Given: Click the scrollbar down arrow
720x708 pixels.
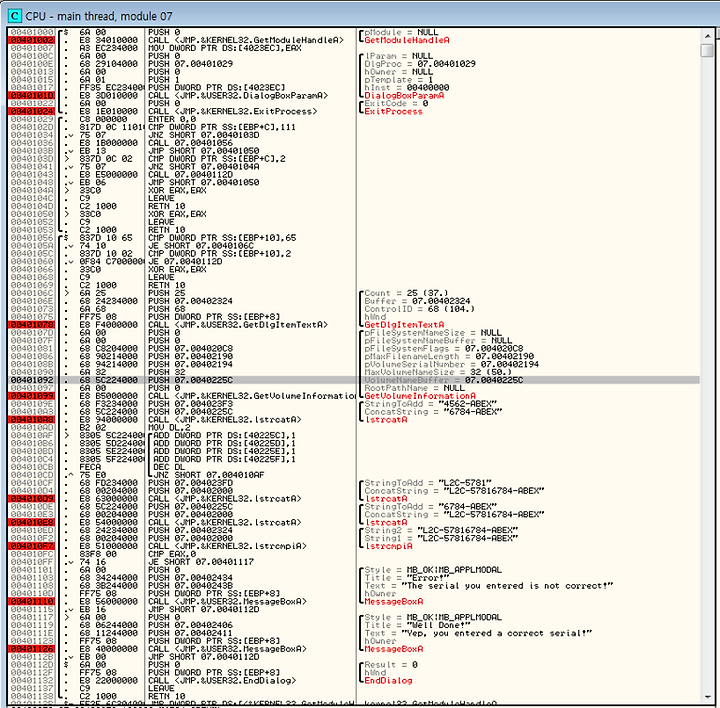Looking at the screenshot, I should tap(707, 697).
